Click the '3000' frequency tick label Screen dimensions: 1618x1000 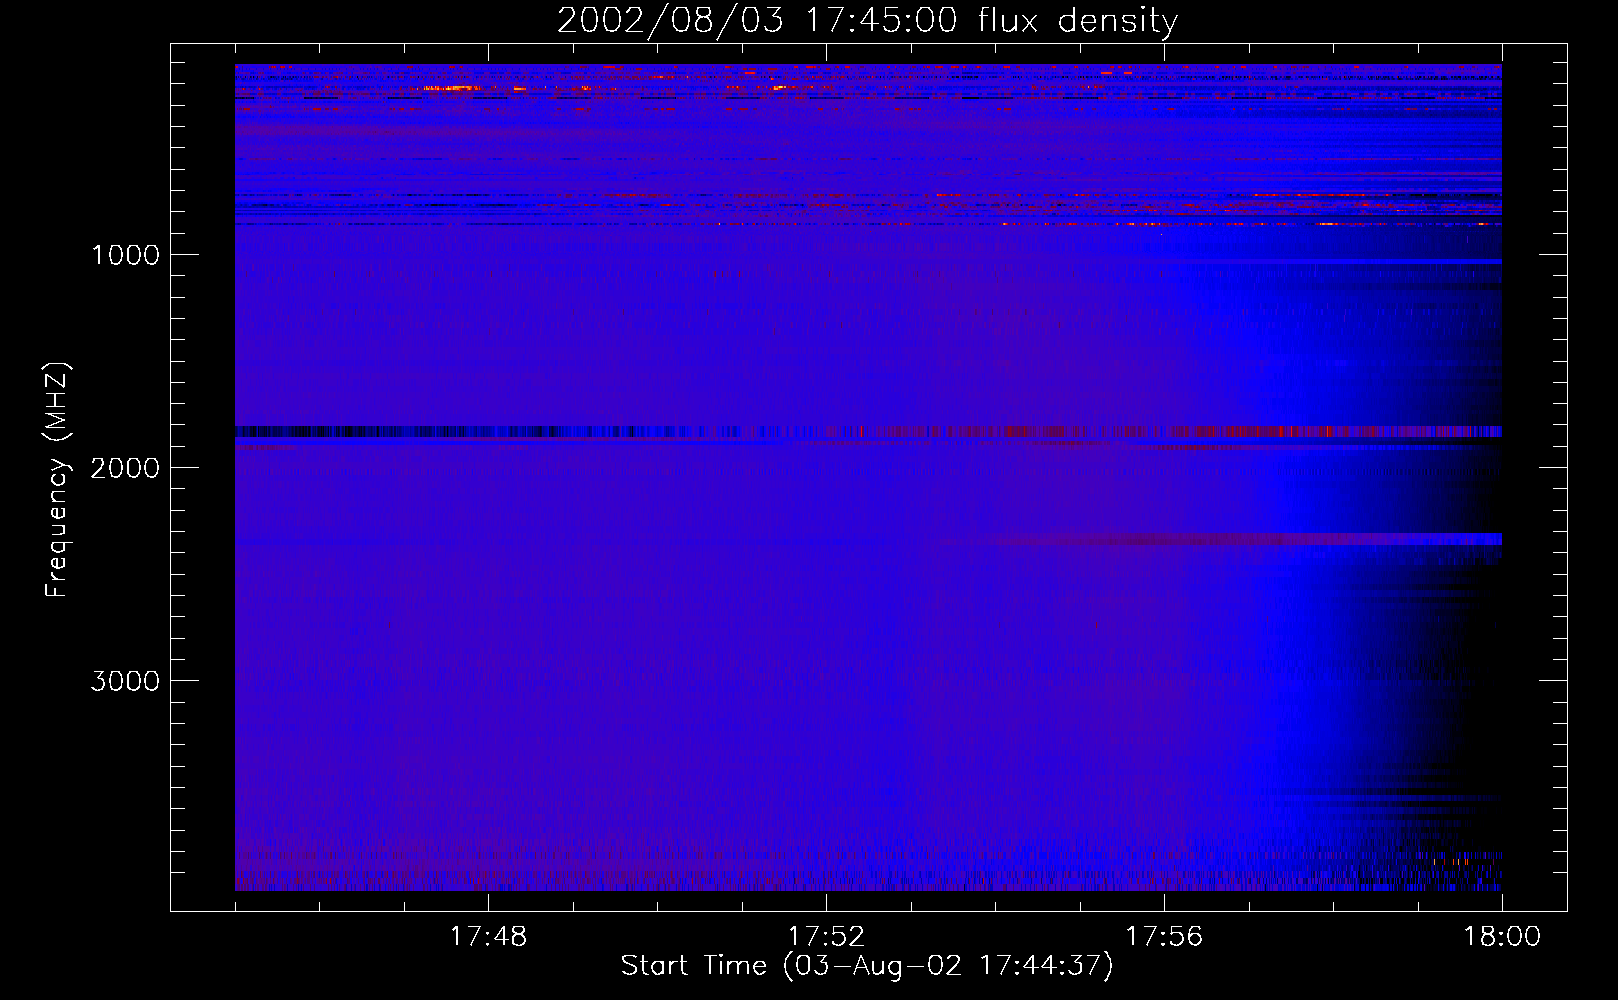[125, 681]
